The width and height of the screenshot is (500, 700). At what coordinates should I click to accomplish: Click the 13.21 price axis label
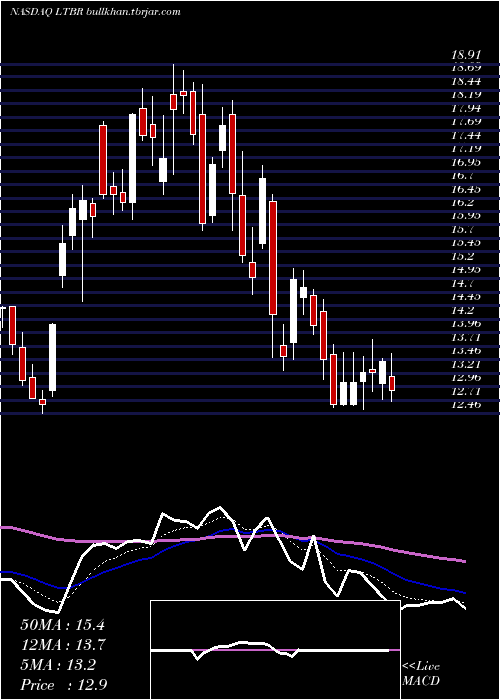point(467,364)
